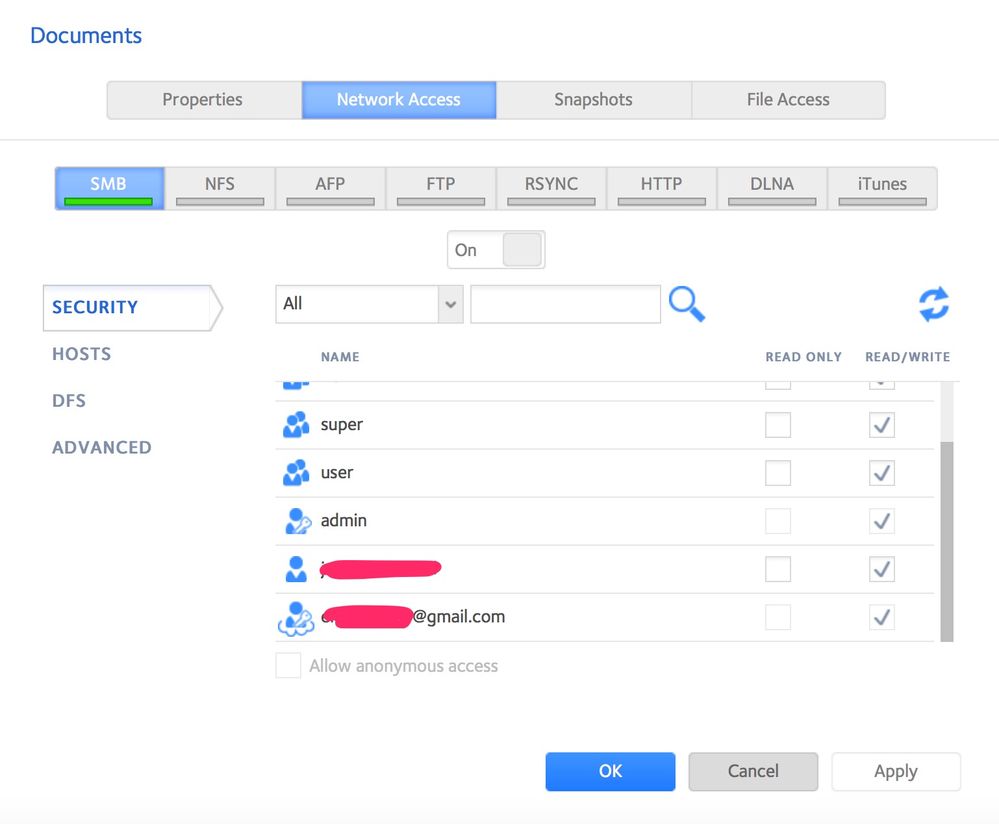Open the AFP protocol tab
The width and height of the screenshot is (999, 824).
point(330,189)
